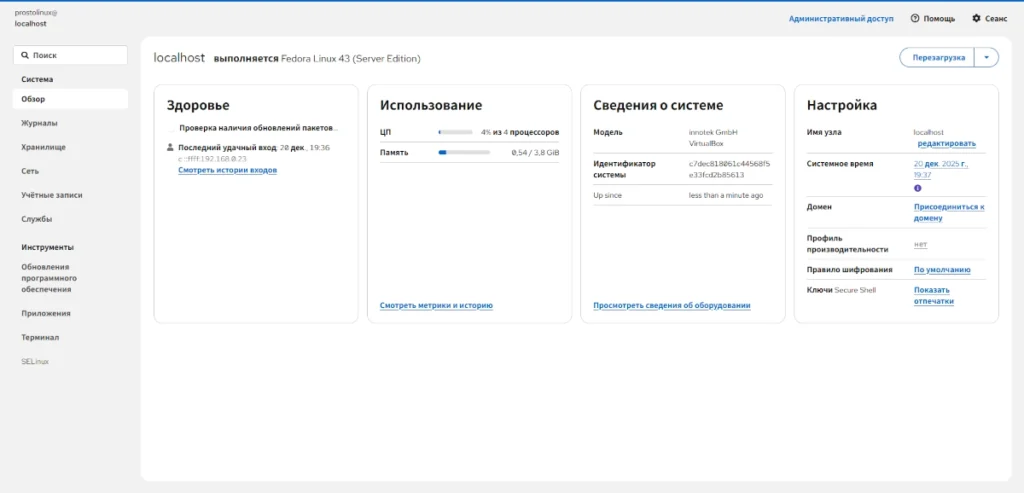Open the Помощь menu
1024x493 pixels.
pos(933,19)
